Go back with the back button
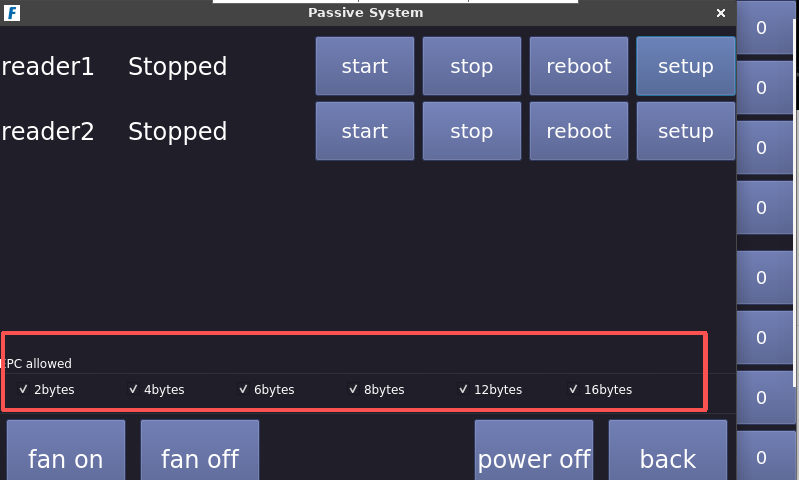 pos(667,455)
